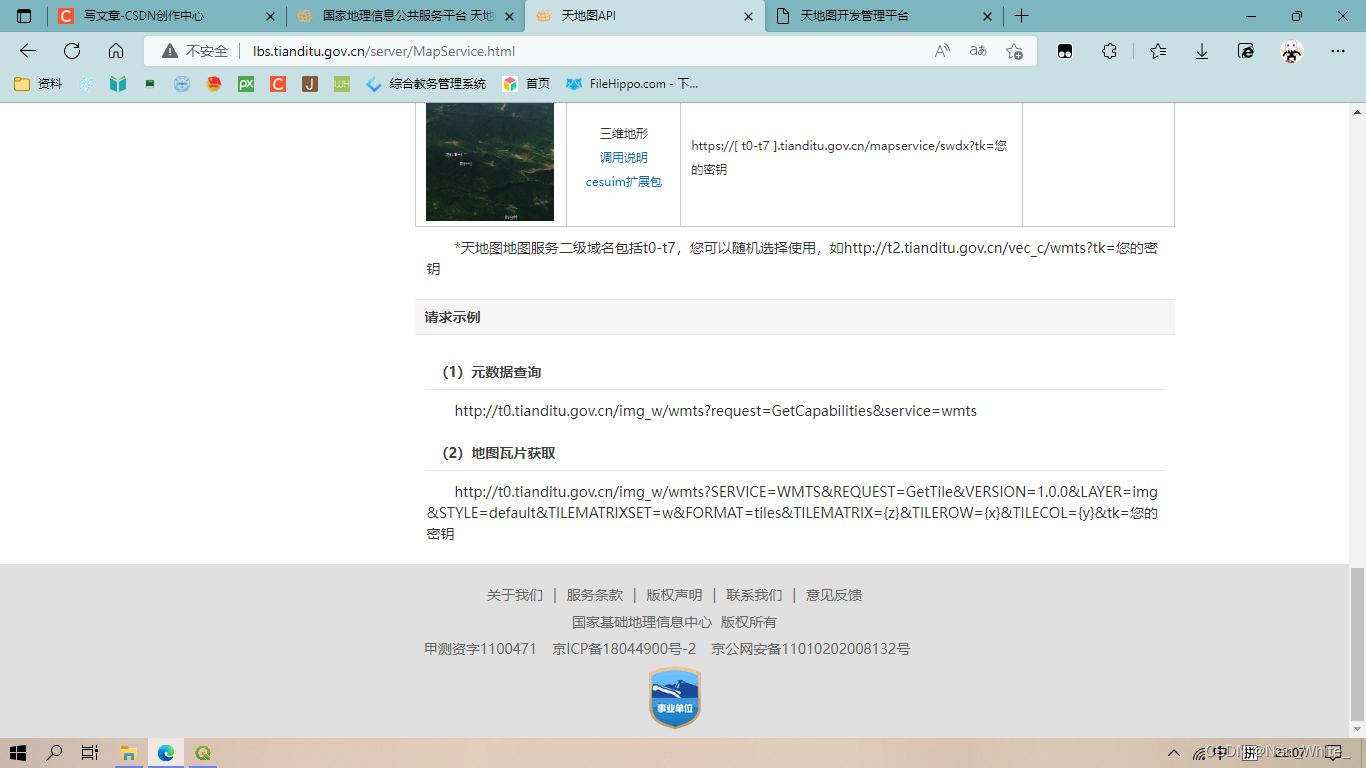This screenshot has width=1366, height=768.
Task: Reload the current page
Action: coord(72,51)
